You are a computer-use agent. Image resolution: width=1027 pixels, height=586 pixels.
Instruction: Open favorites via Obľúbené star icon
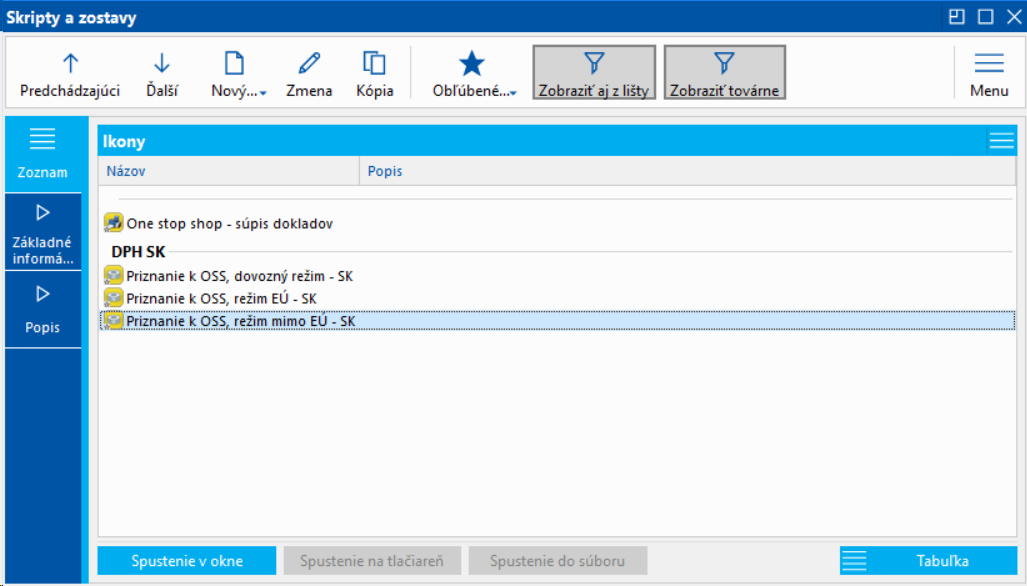(471, 64)
